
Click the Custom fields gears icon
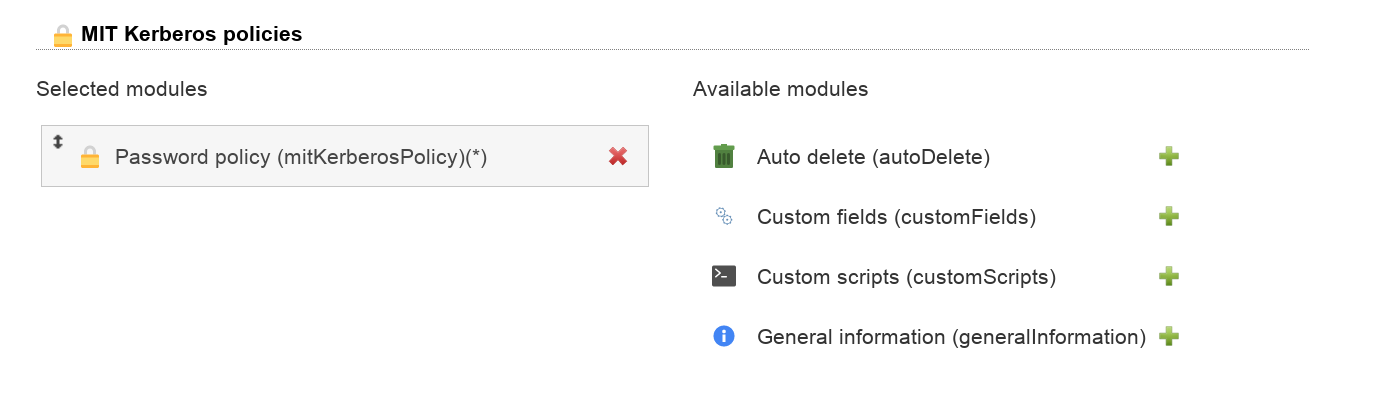[x=724, y=216]
